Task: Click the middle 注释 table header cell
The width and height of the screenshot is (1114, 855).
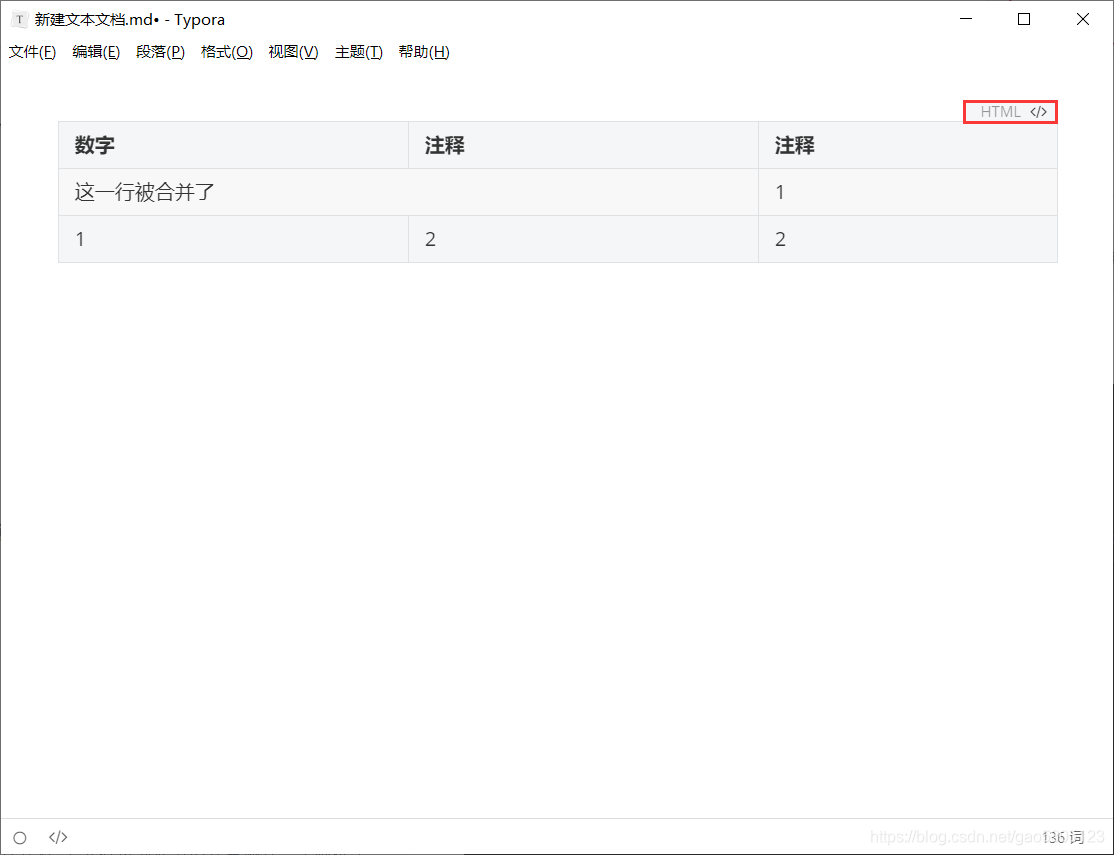Action: [444, 145]
